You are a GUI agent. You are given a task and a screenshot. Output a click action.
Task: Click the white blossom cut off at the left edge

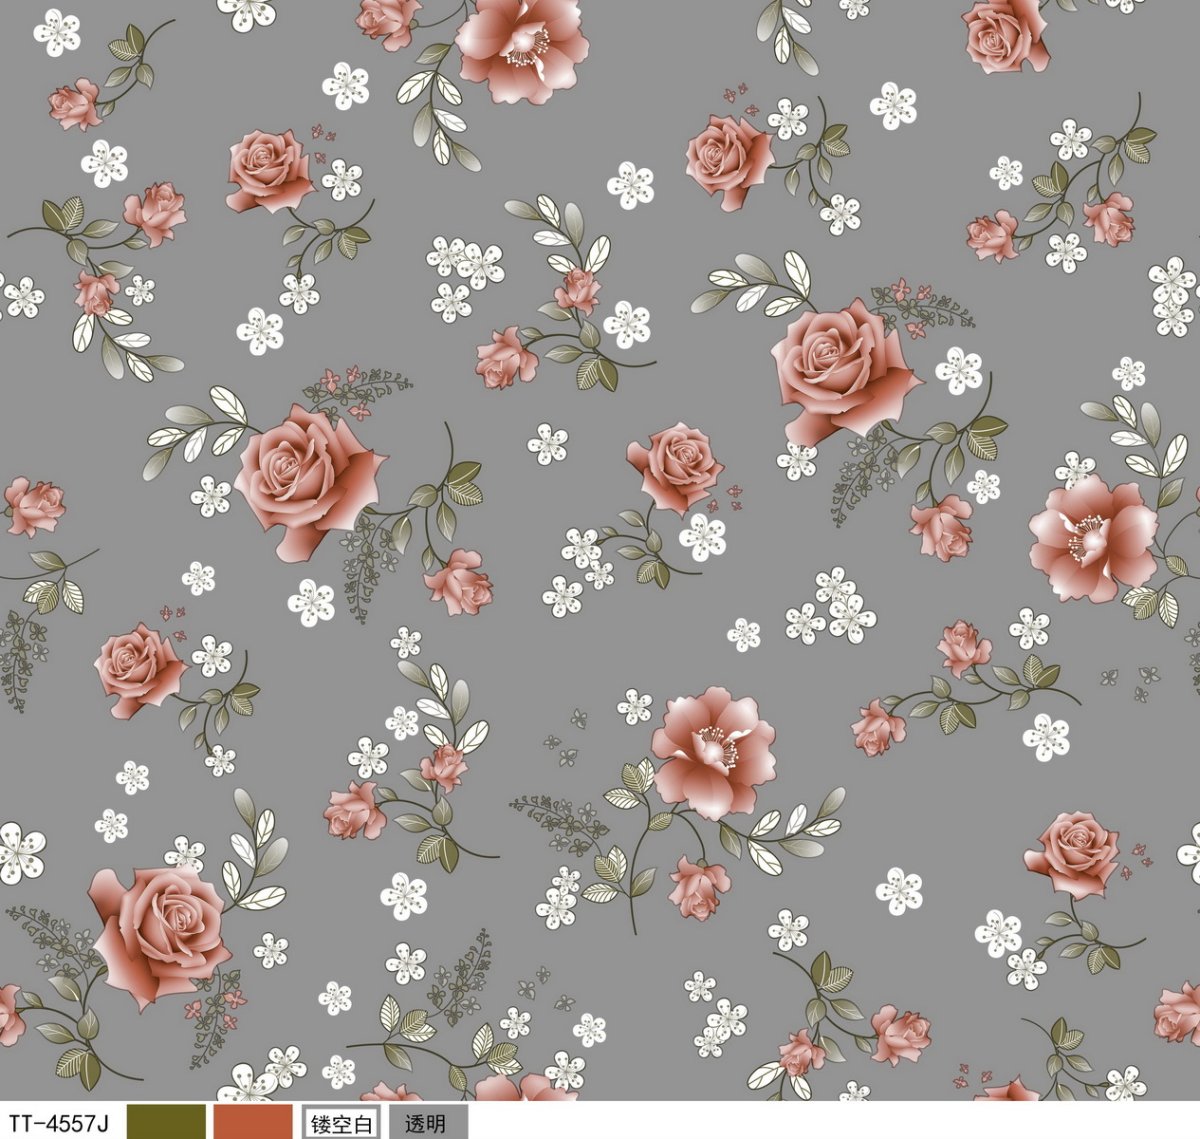coord(18,852)
